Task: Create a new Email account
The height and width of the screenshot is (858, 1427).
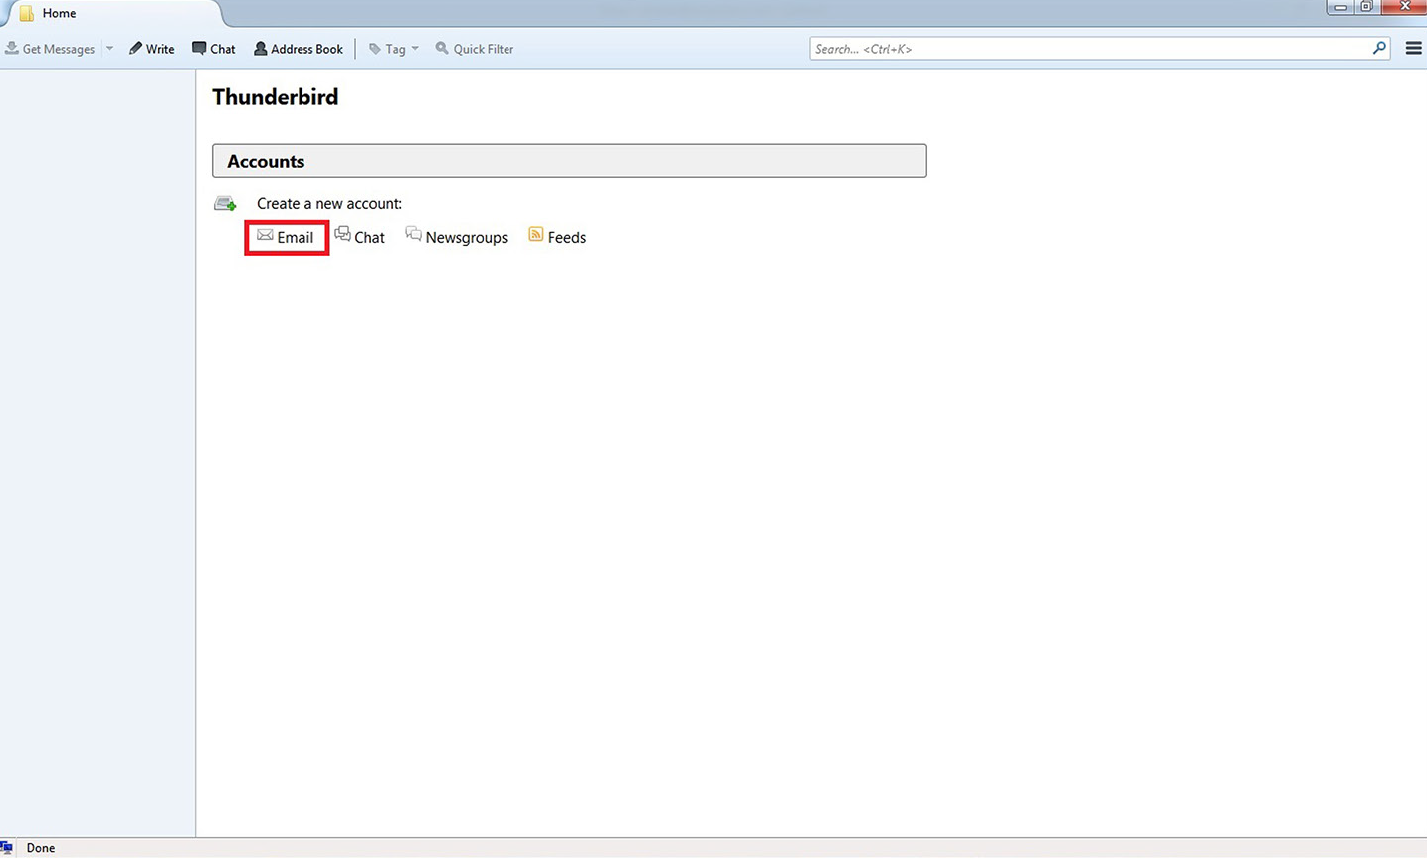Action: click(286, 237)
